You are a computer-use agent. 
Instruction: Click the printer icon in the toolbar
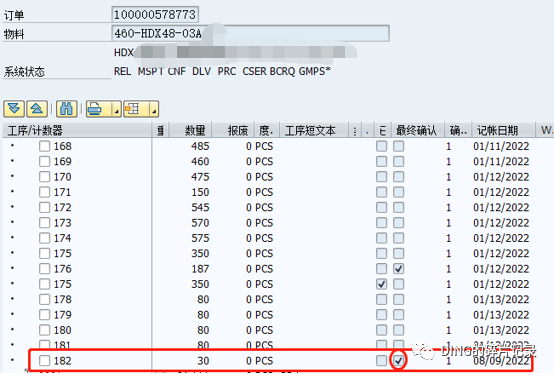point(95,109)
